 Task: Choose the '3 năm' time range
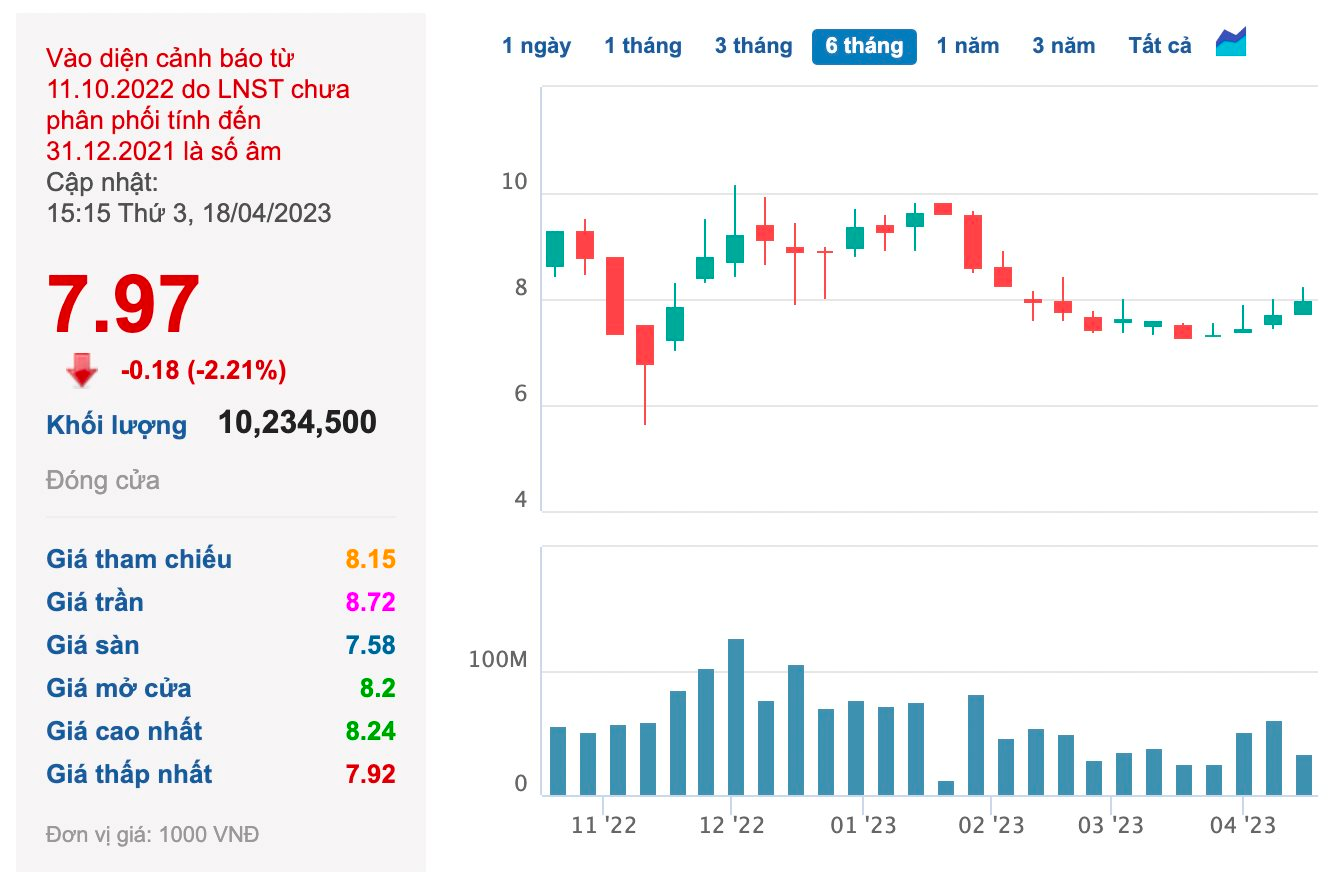[1063, 46]
